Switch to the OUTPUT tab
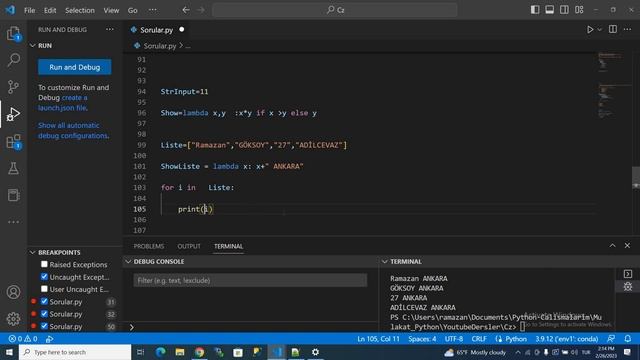Screen dimensions: 640x360 coord(189,246)
